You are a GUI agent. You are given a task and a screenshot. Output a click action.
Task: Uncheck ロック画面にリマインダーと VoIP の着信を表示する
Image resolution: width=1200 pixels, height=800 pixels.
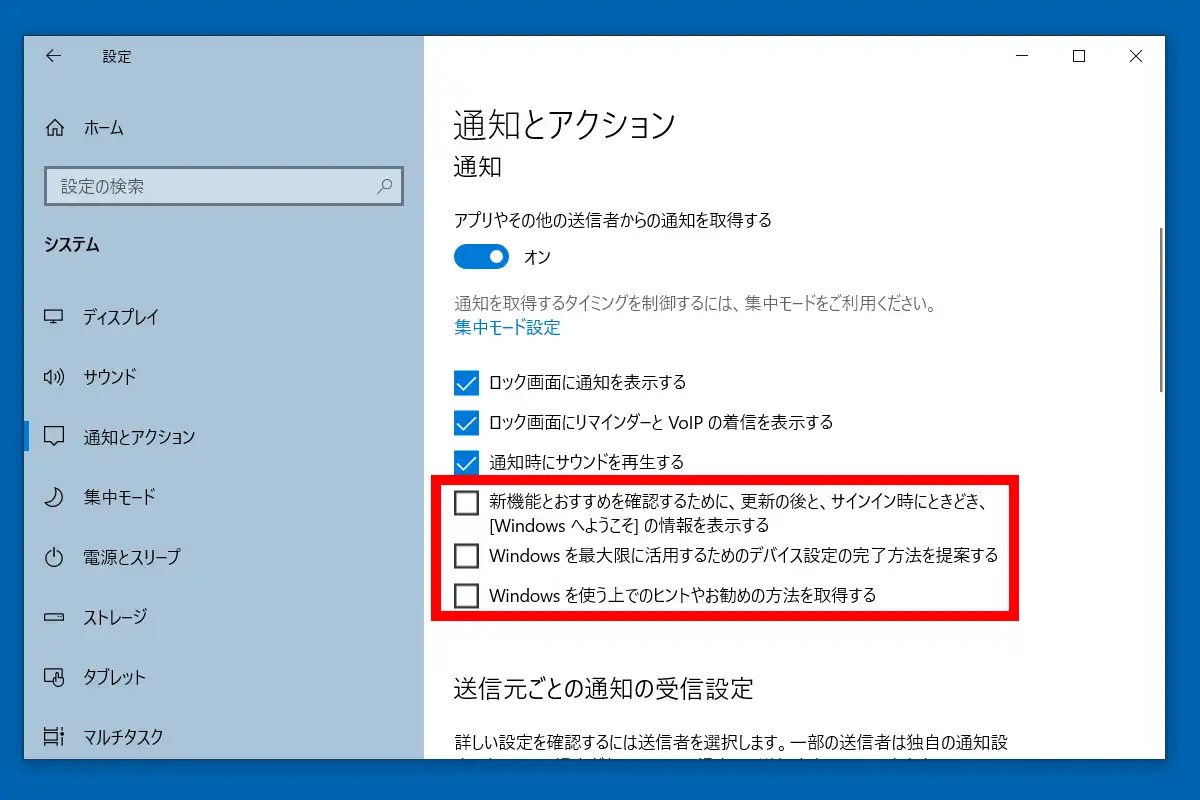[x=467, y=422]
